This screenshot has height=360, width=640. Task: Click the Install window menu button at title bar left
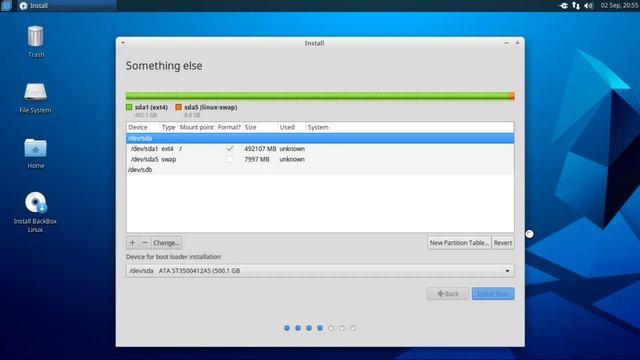[123, 43]
